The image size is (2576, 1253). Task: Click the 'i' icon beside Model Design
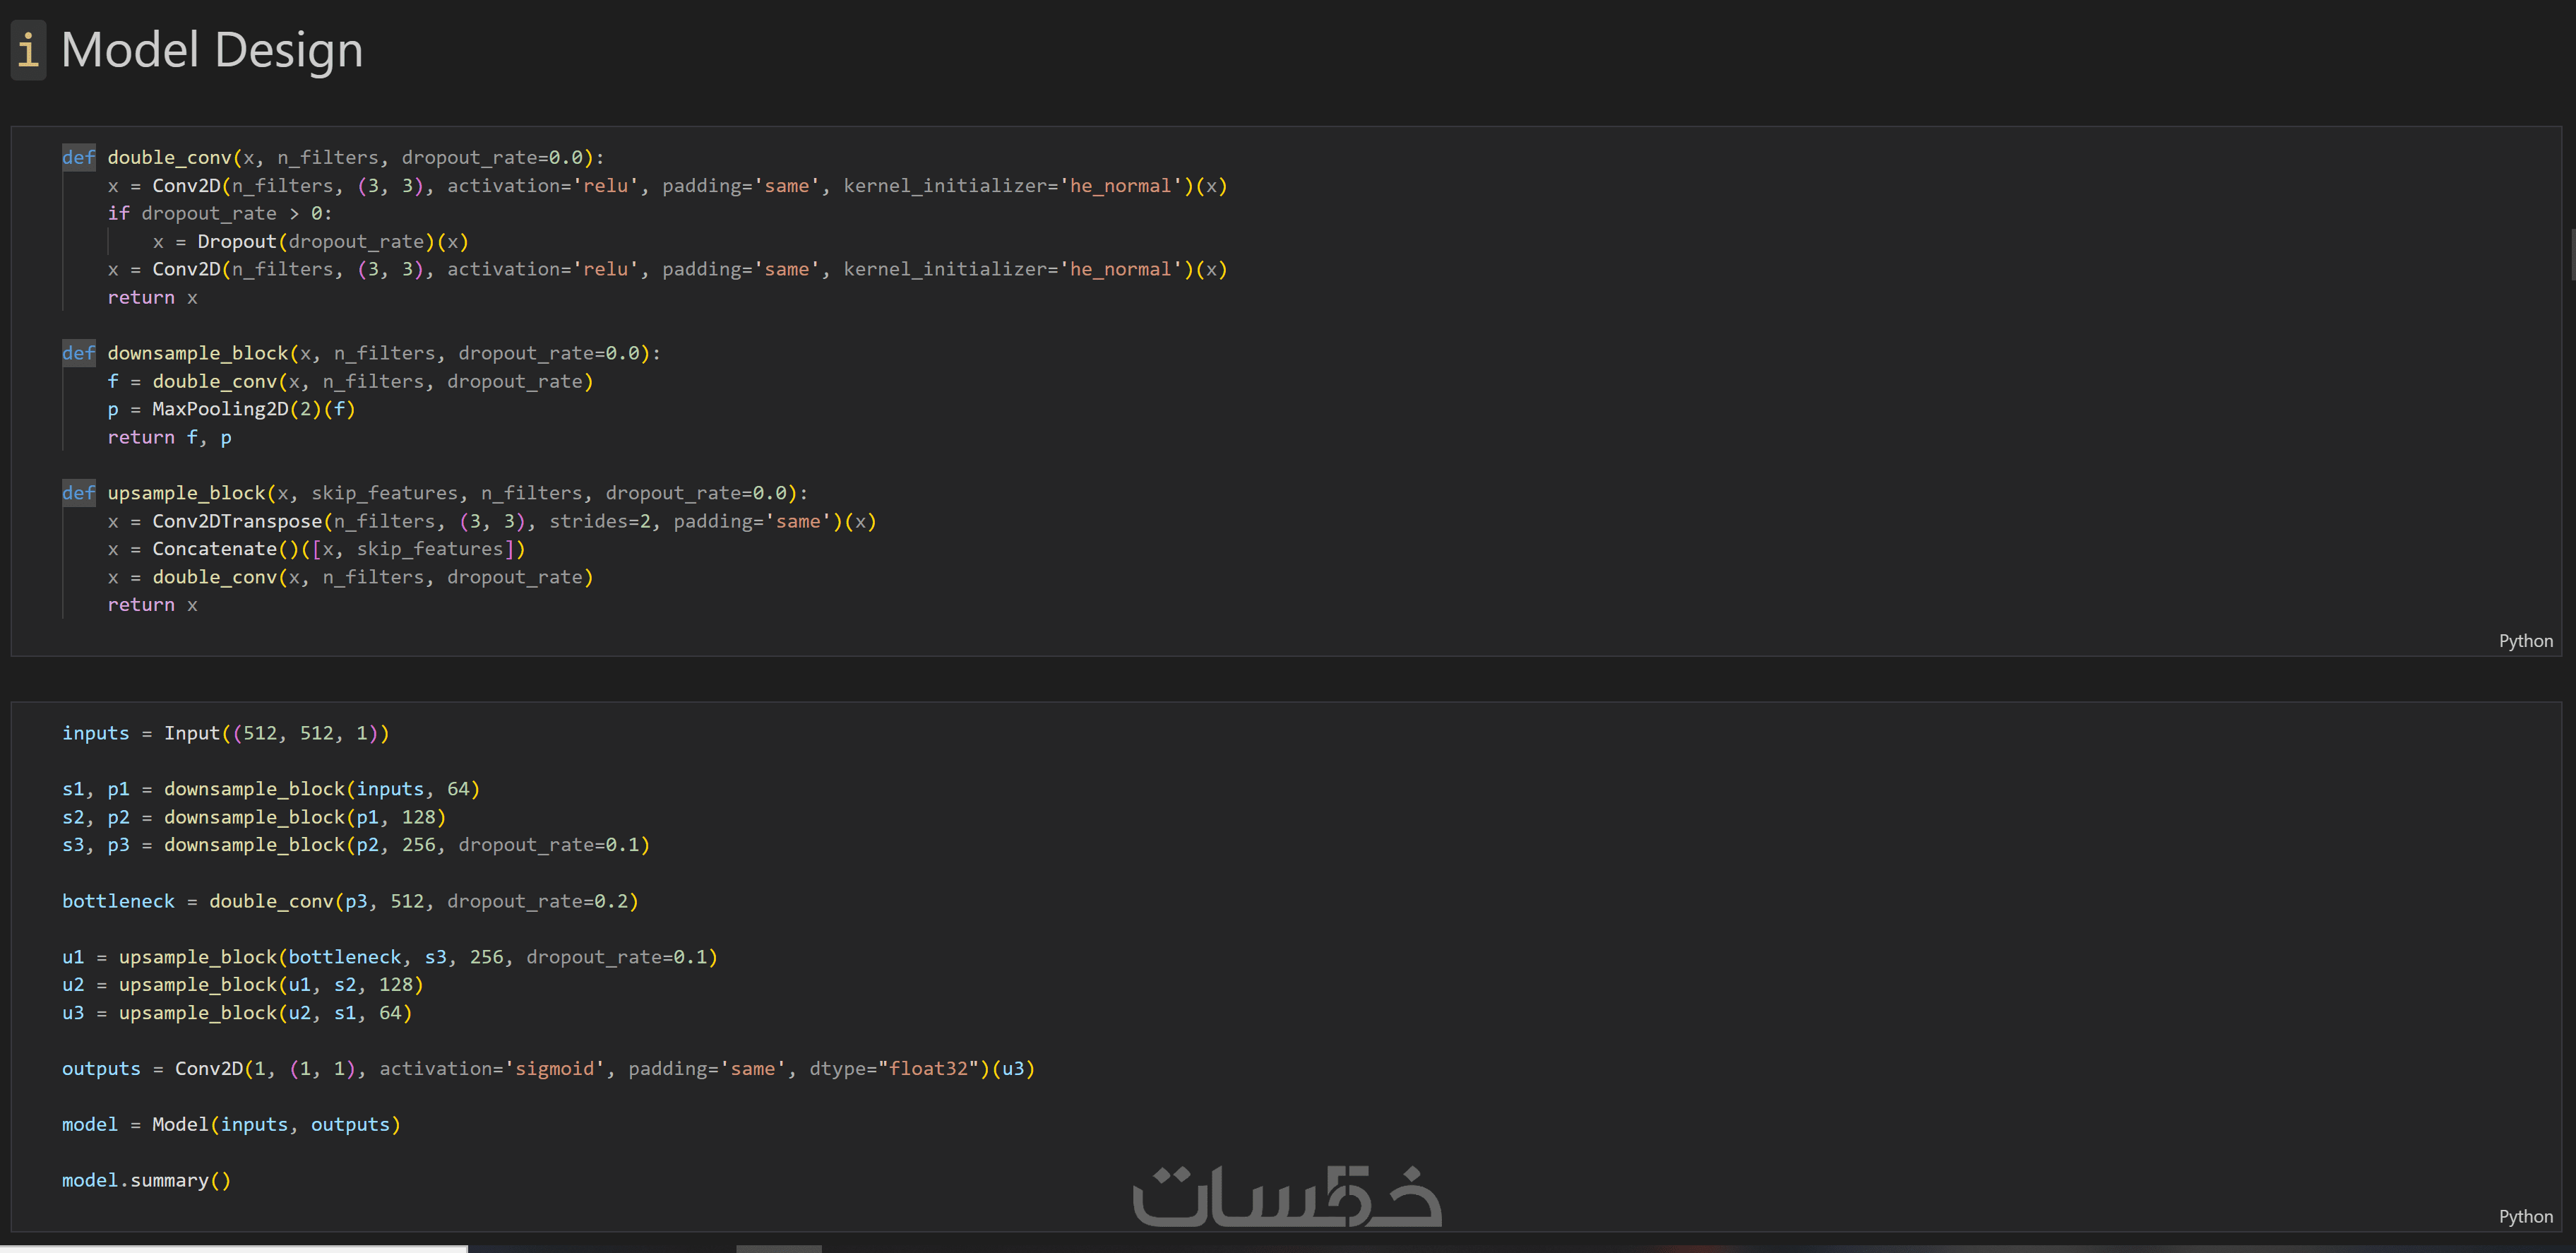point(28,50)
